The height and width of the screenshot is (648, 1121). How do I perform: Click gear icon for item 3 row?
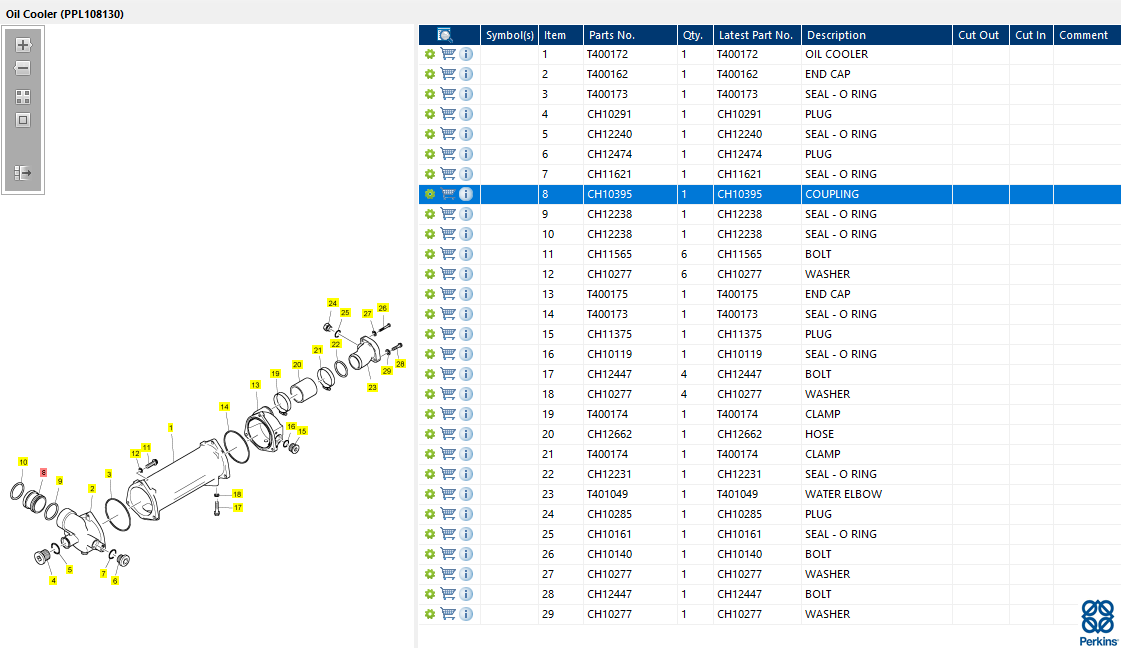430,94
